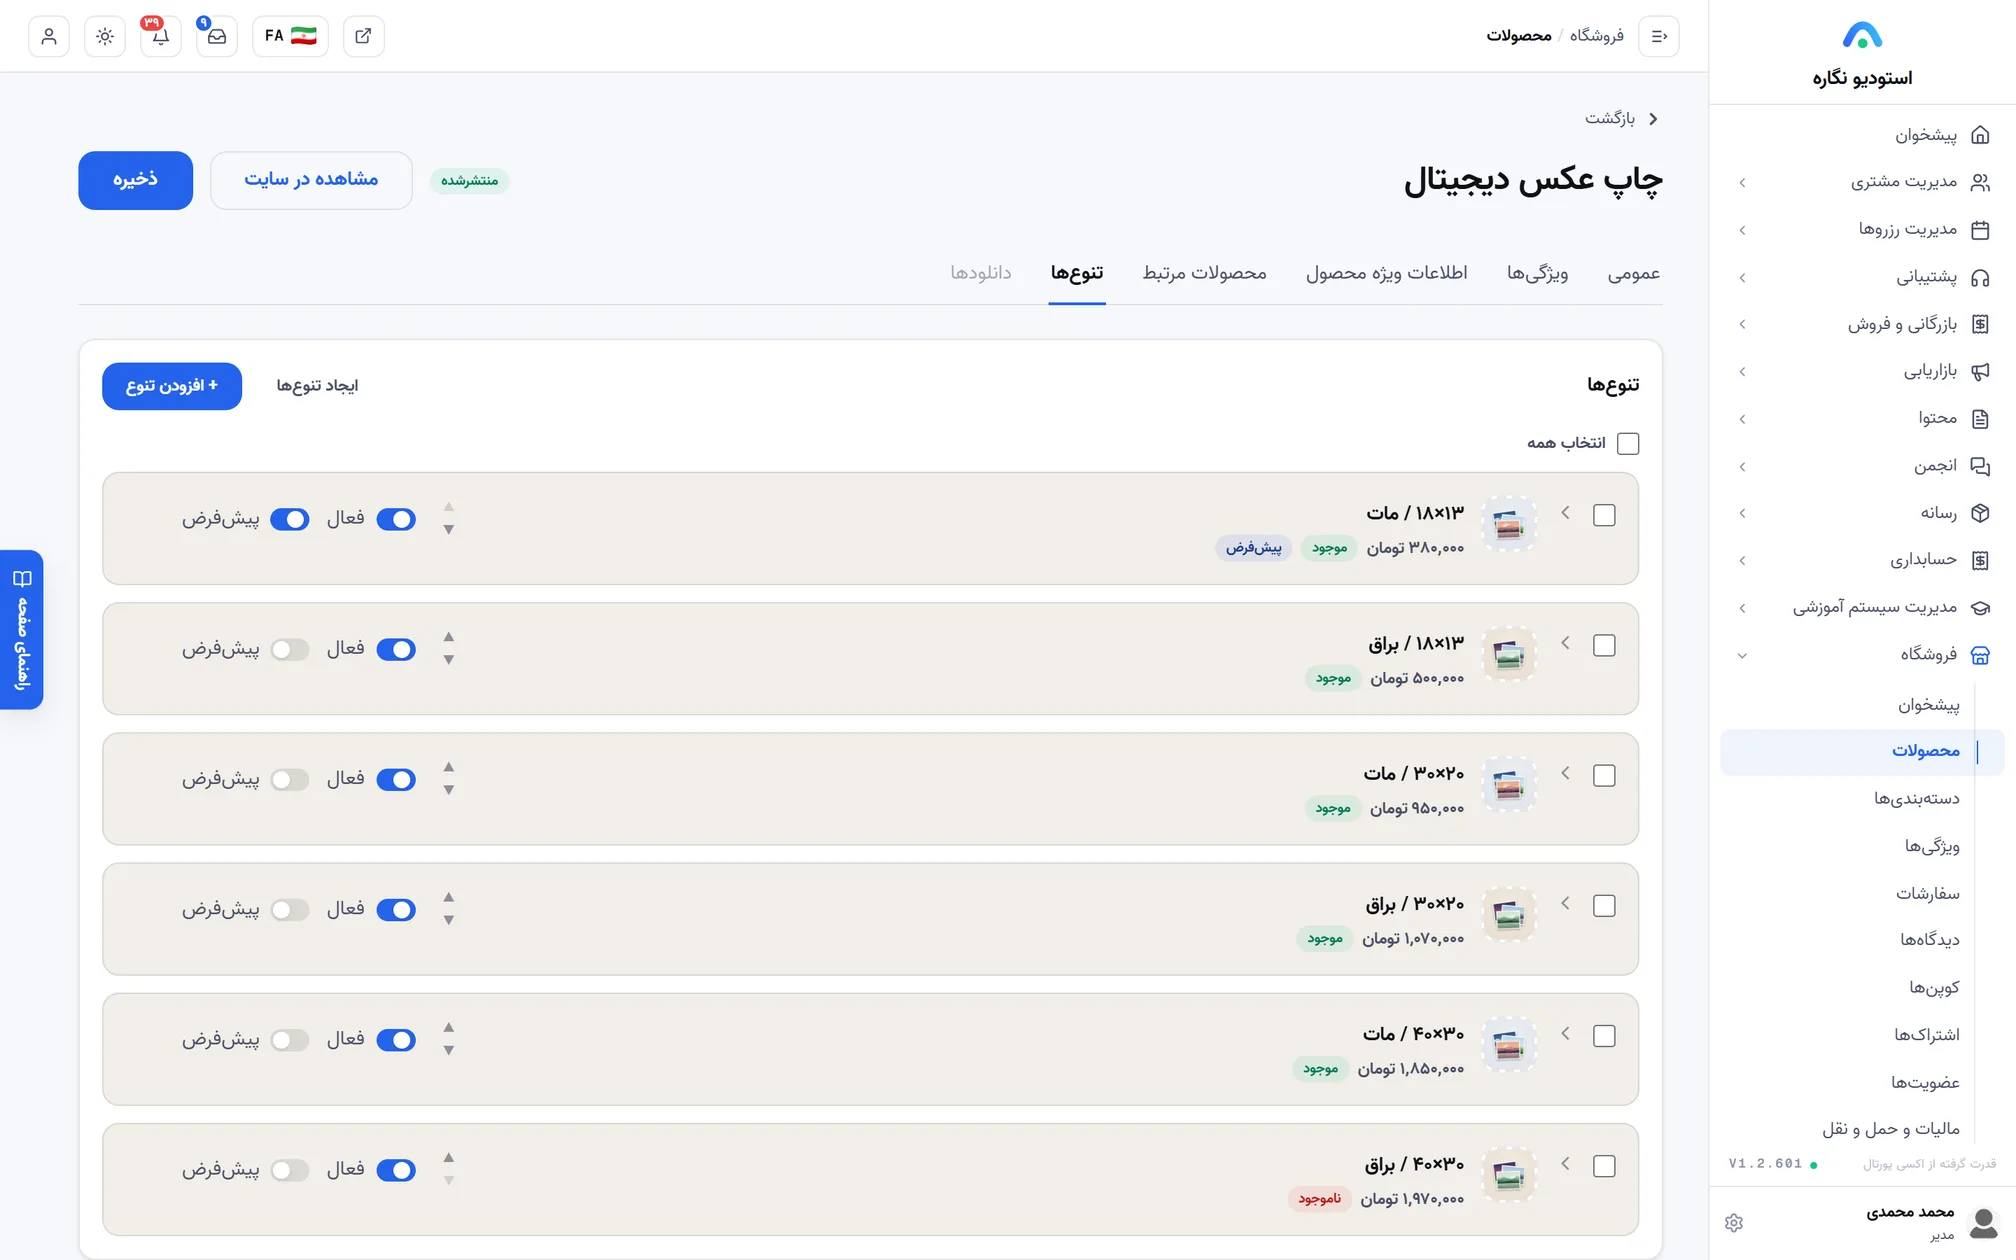Collapse the فروشگاه sidebar section chevron
2016x1260 pixels.
(1742, 656)
